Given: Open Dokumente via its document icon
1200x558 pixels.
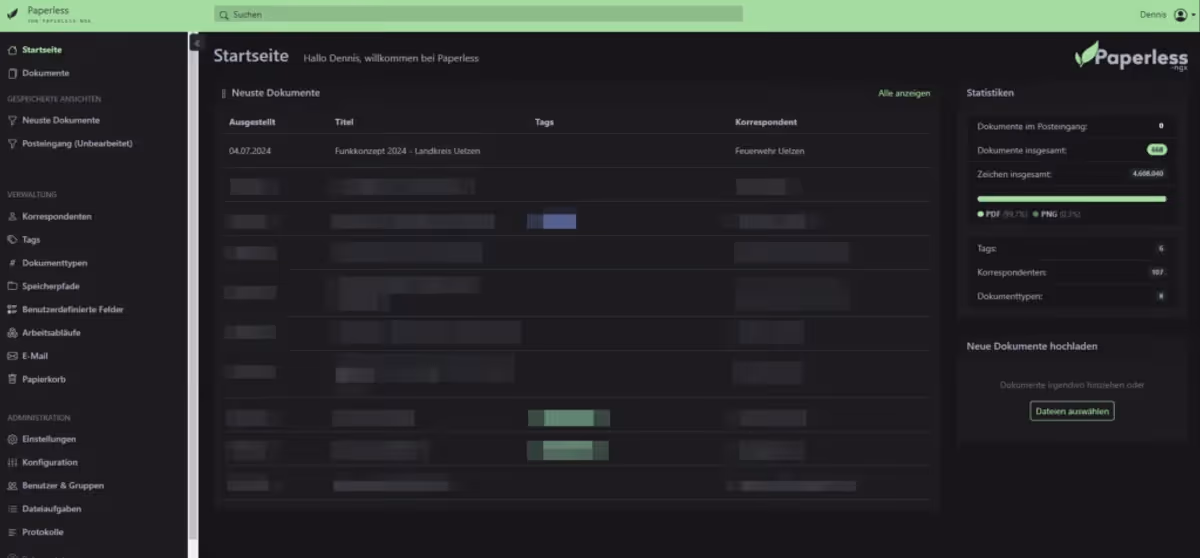Looking at the screenshot, I should 12,73.
